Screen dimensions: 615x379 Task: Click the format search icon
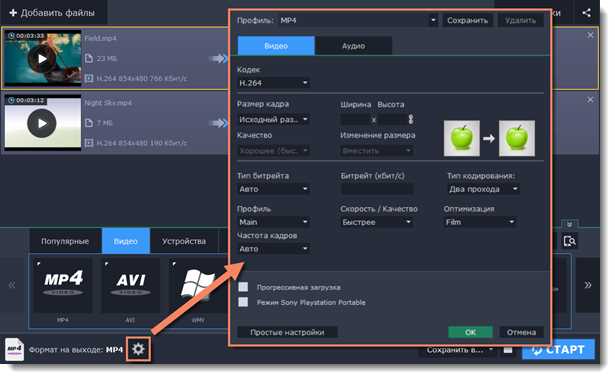pos(569,241)
